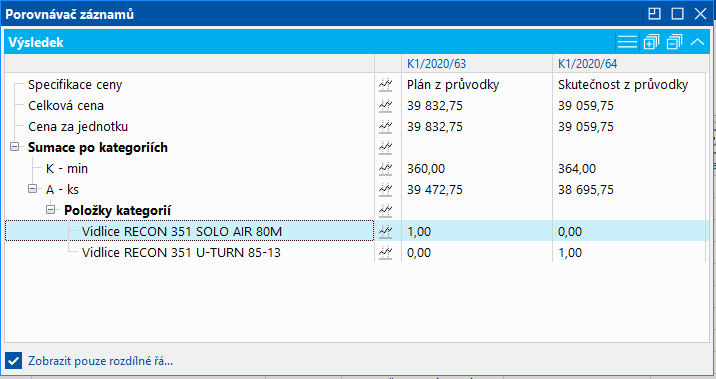Click Zobrazit pouze rozdílné řá... label
The image size is (716, 379).
click(x=100, y=361)
